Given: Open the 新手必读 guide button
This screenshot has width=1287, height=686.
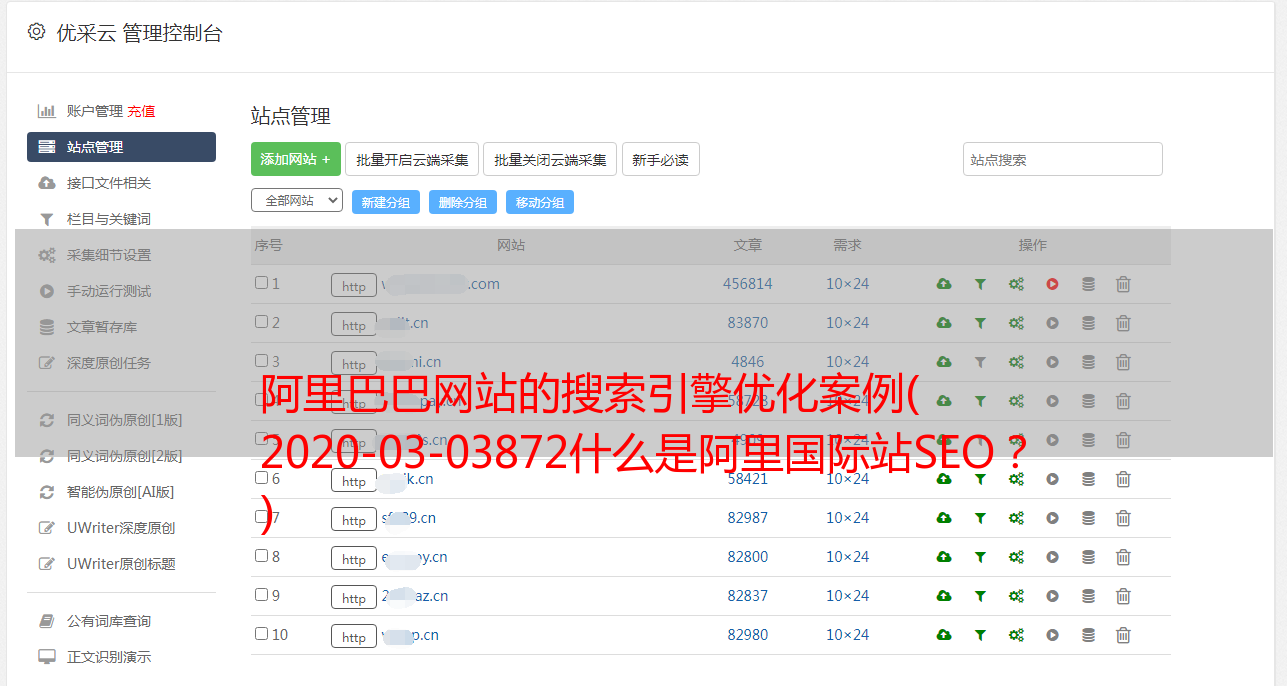Looking at the screenshot, I should click(661, 159).
